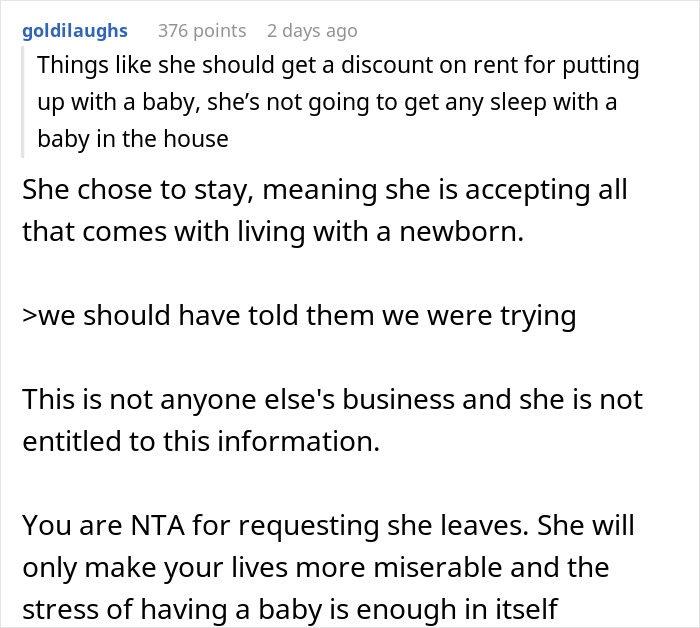Click the word 'NTA' in the comment
700x628 pixels.
158,525
